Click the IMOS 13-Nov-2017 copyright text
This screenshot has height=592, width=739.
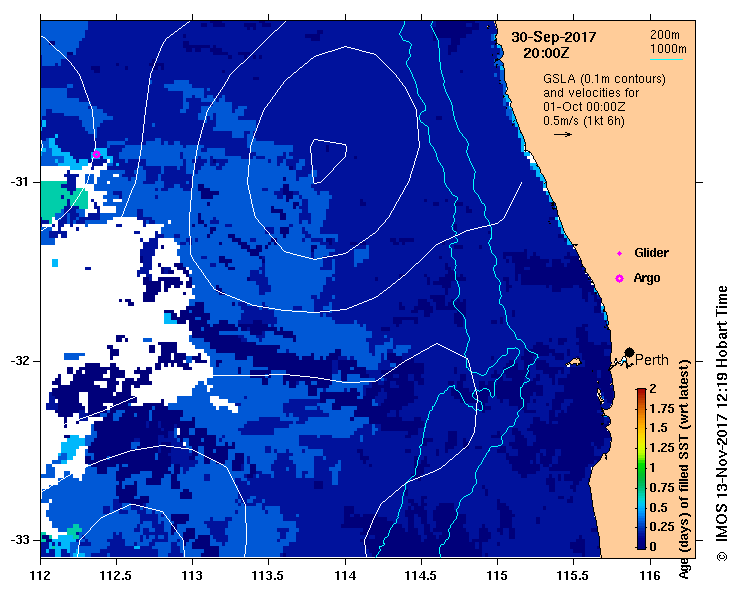(x=722, y=423)
